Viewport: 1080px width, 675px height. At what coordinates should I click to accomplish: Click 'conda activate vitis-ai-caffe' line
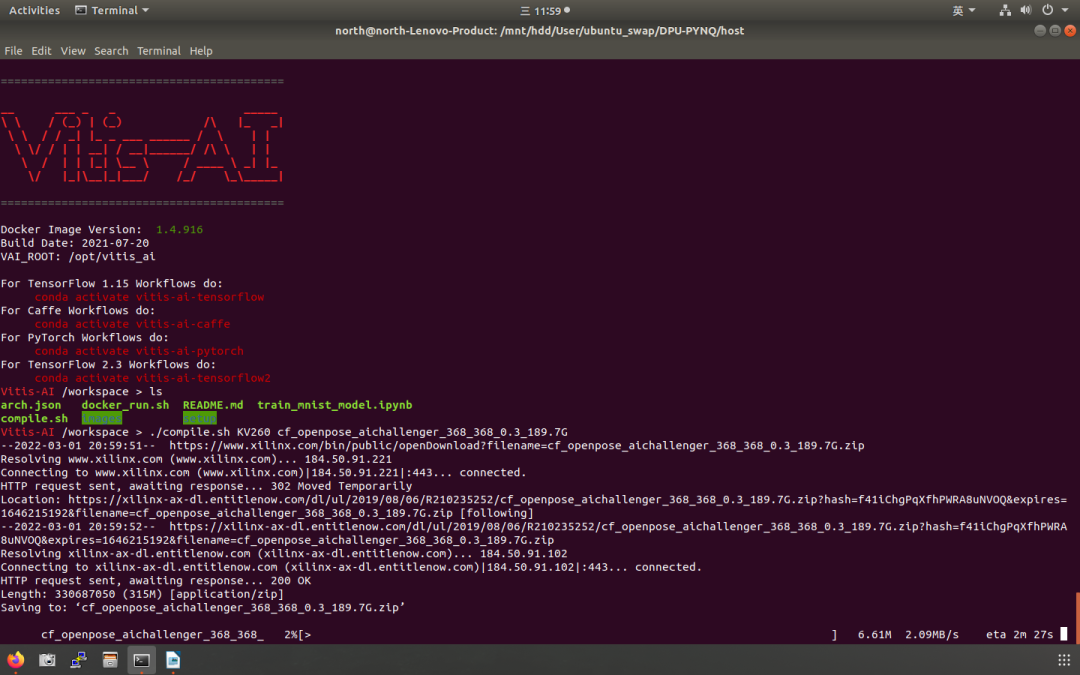132,324
